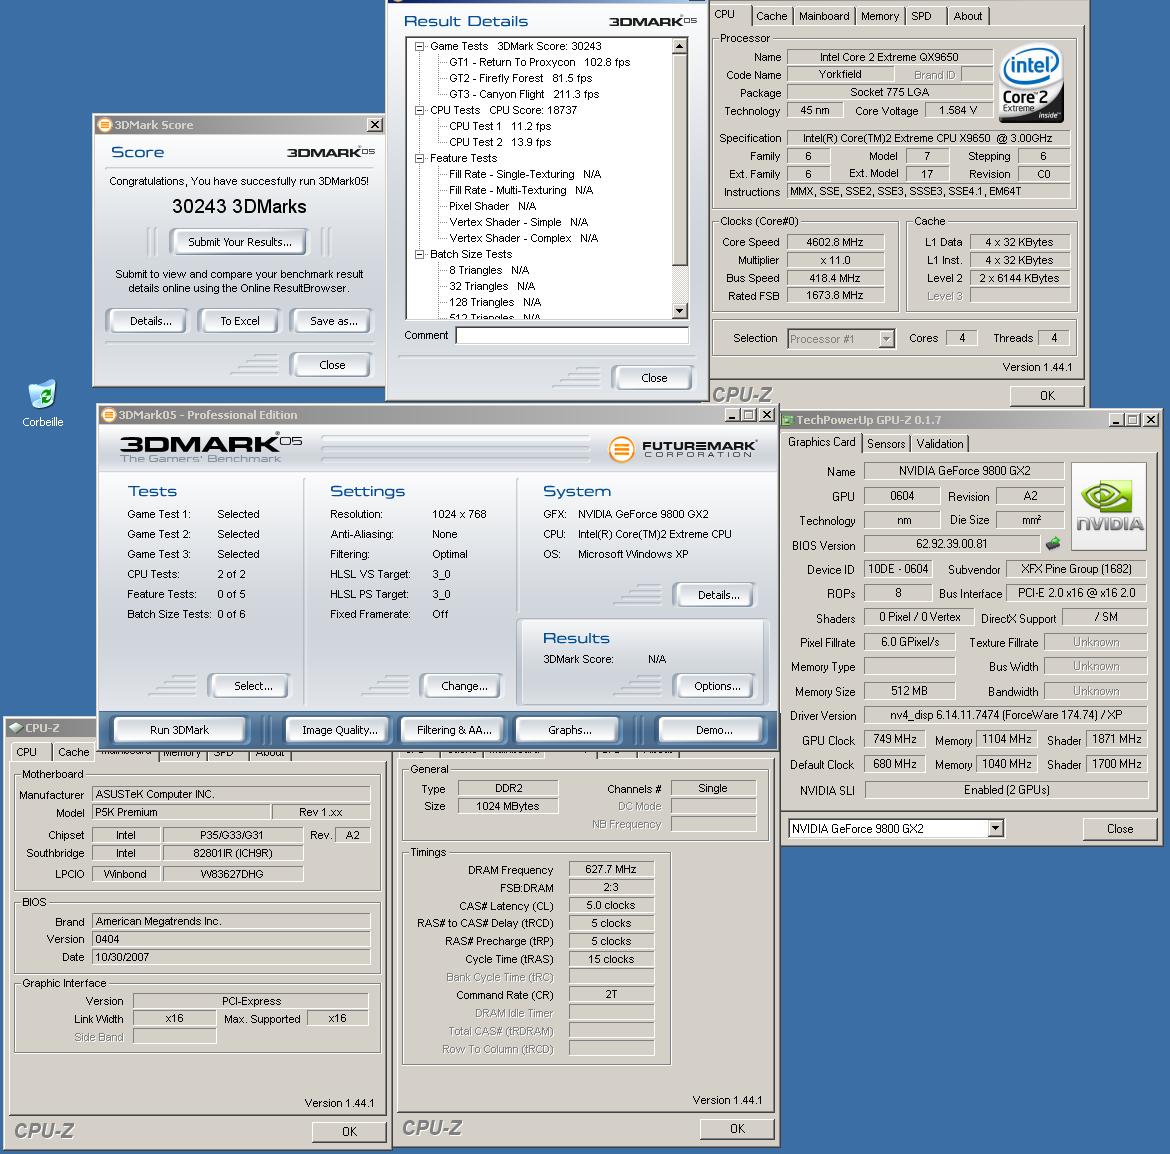The image size is (1170, 1154).
Task: Click Core Speed value 4602.8 MHz
Action: (834, 242)
